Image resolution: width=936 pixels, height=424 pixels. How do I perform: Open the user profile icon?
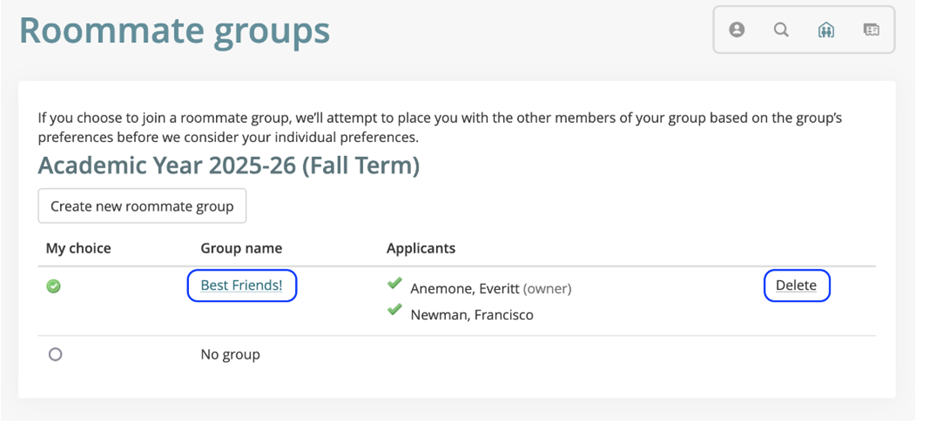(x=737, y=30)
